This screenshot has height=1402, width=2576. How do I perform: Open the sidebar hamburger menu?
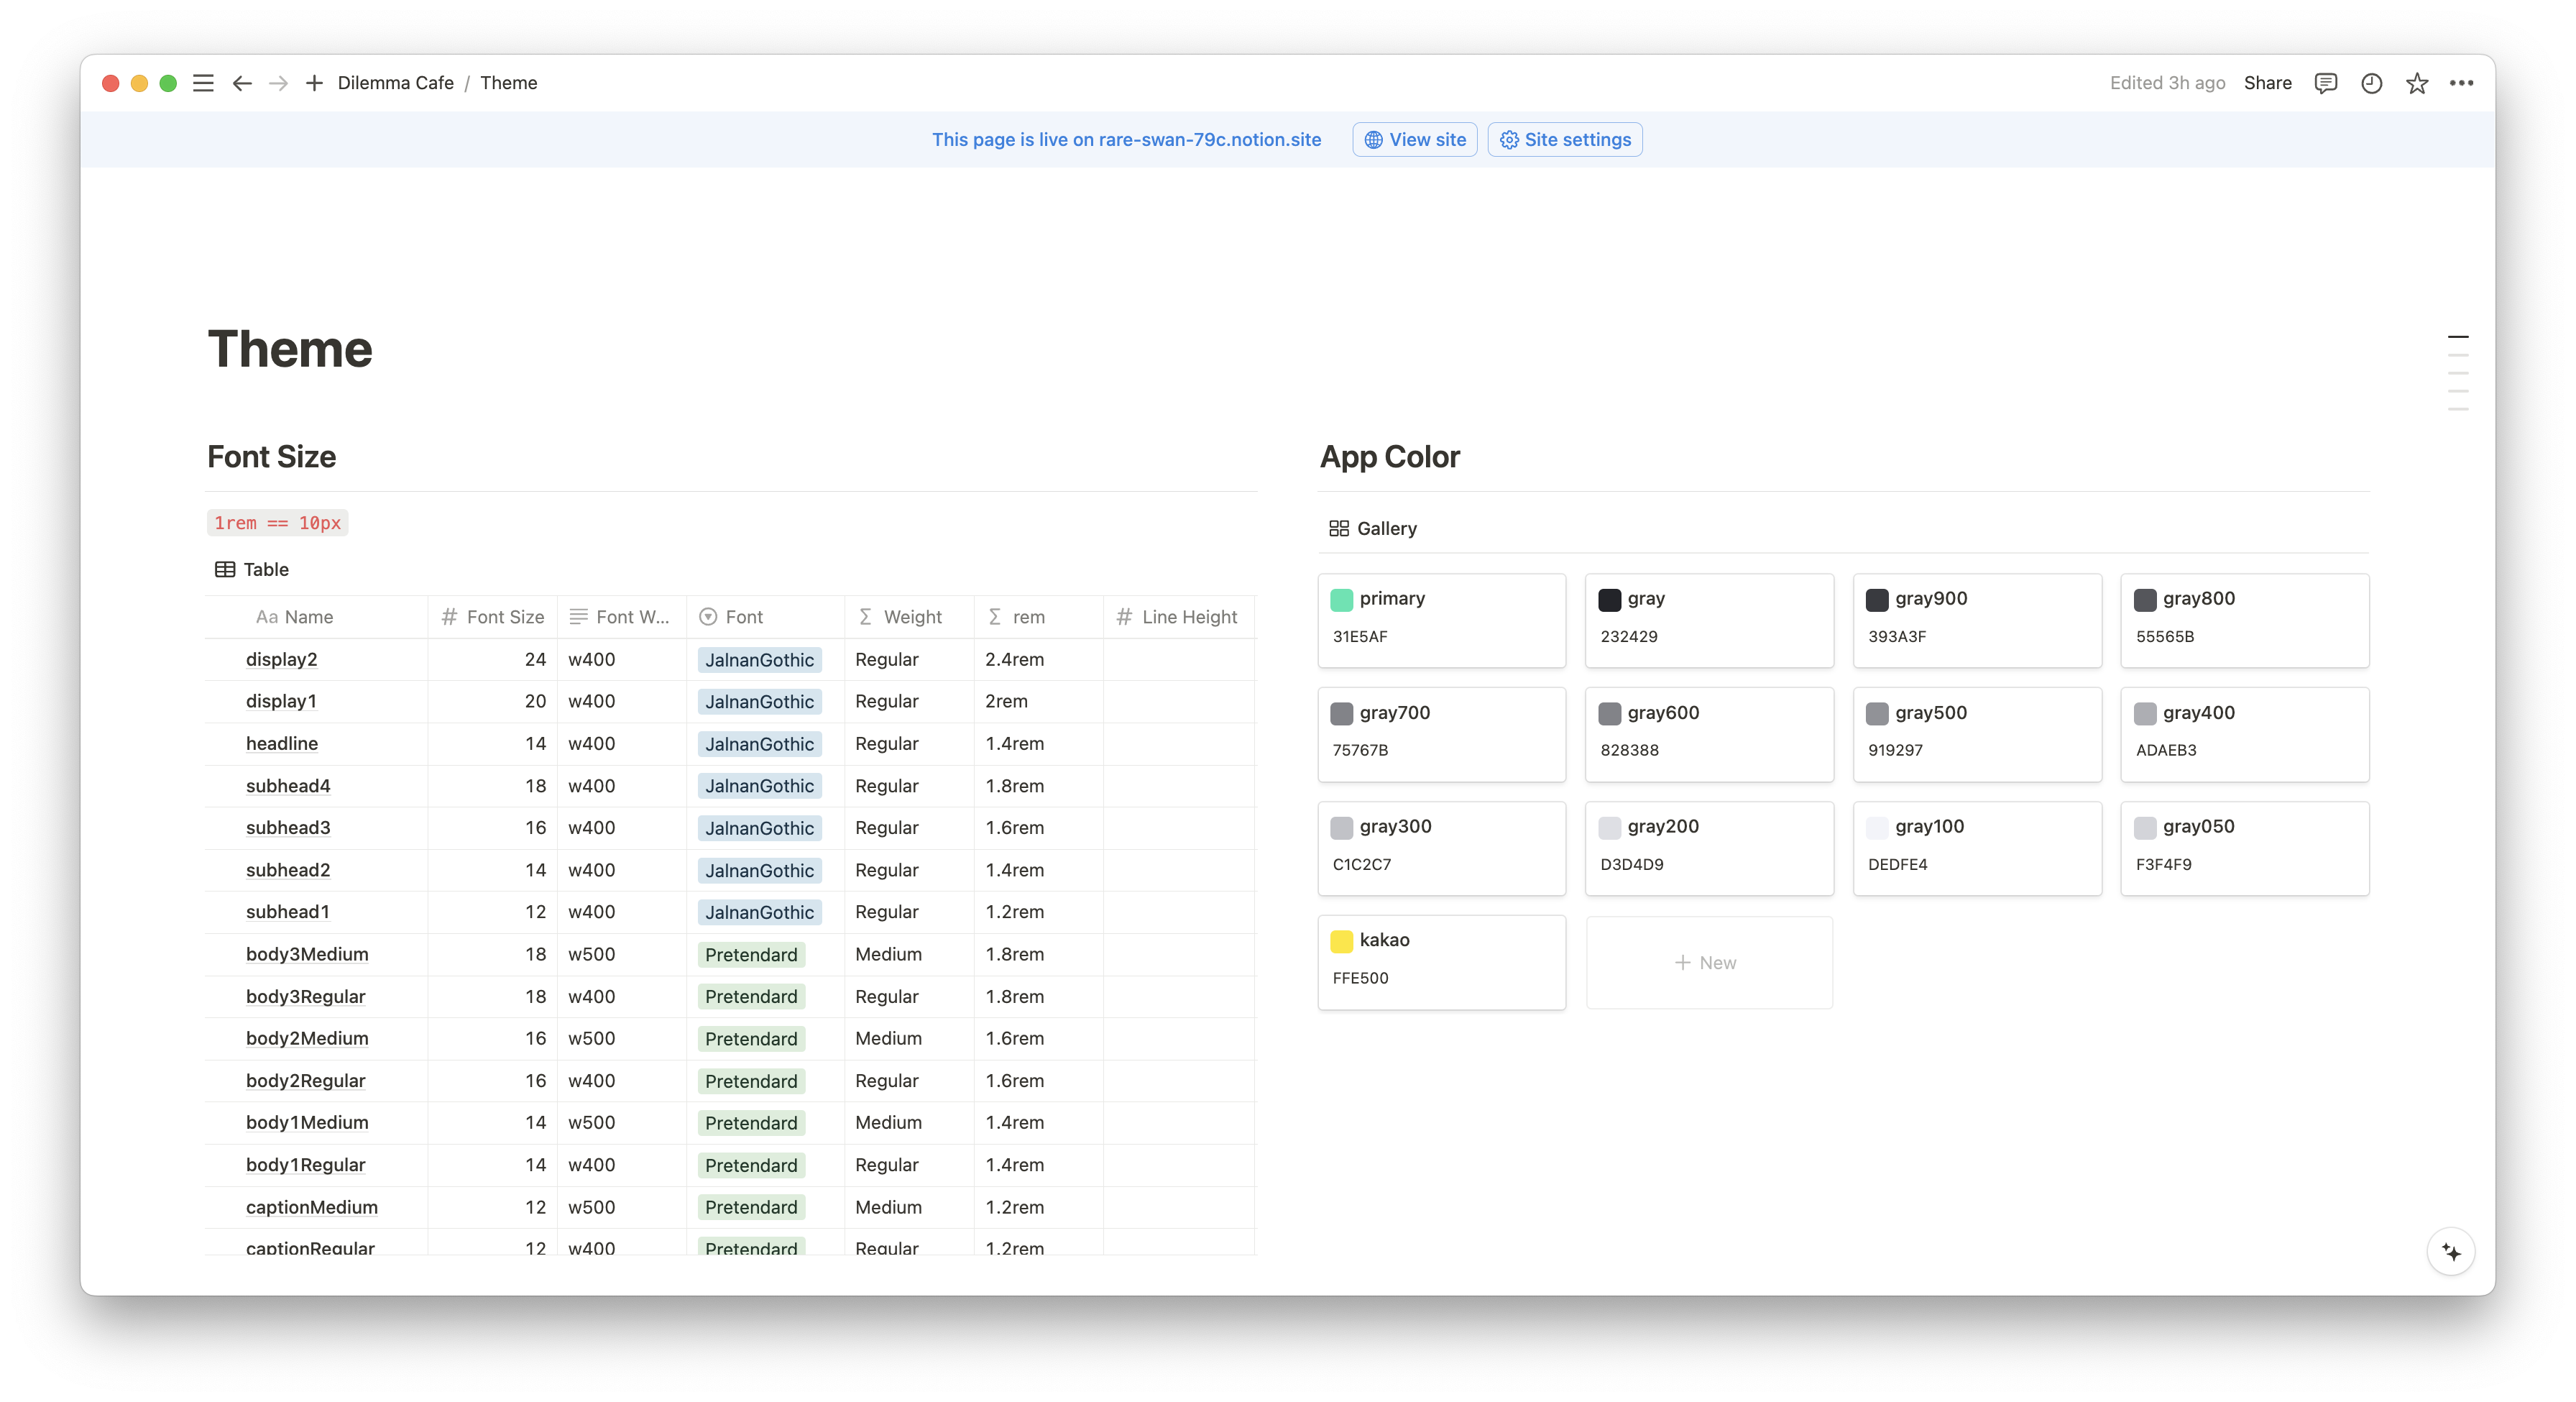coord(203,83)
